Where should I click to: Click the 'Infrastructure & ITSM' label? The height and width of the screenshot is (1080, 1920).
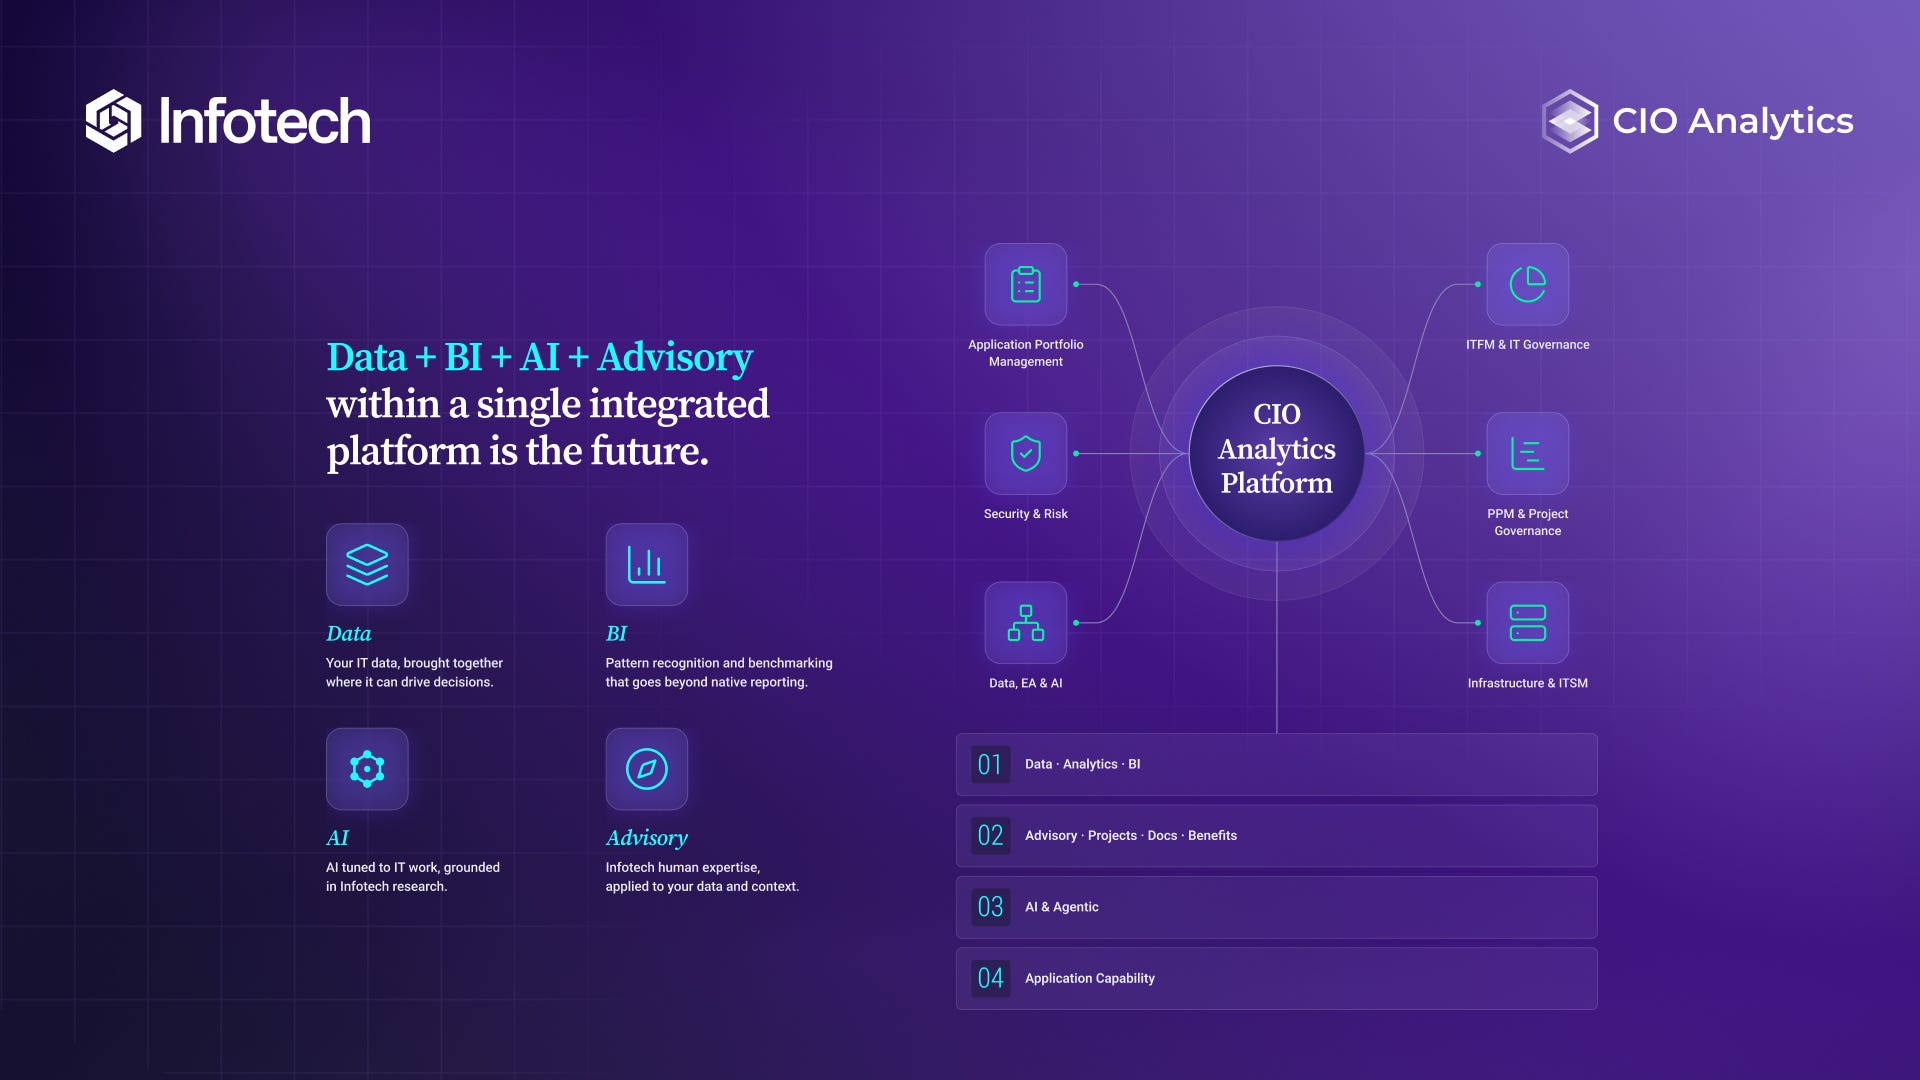(x=1528, y=683)
